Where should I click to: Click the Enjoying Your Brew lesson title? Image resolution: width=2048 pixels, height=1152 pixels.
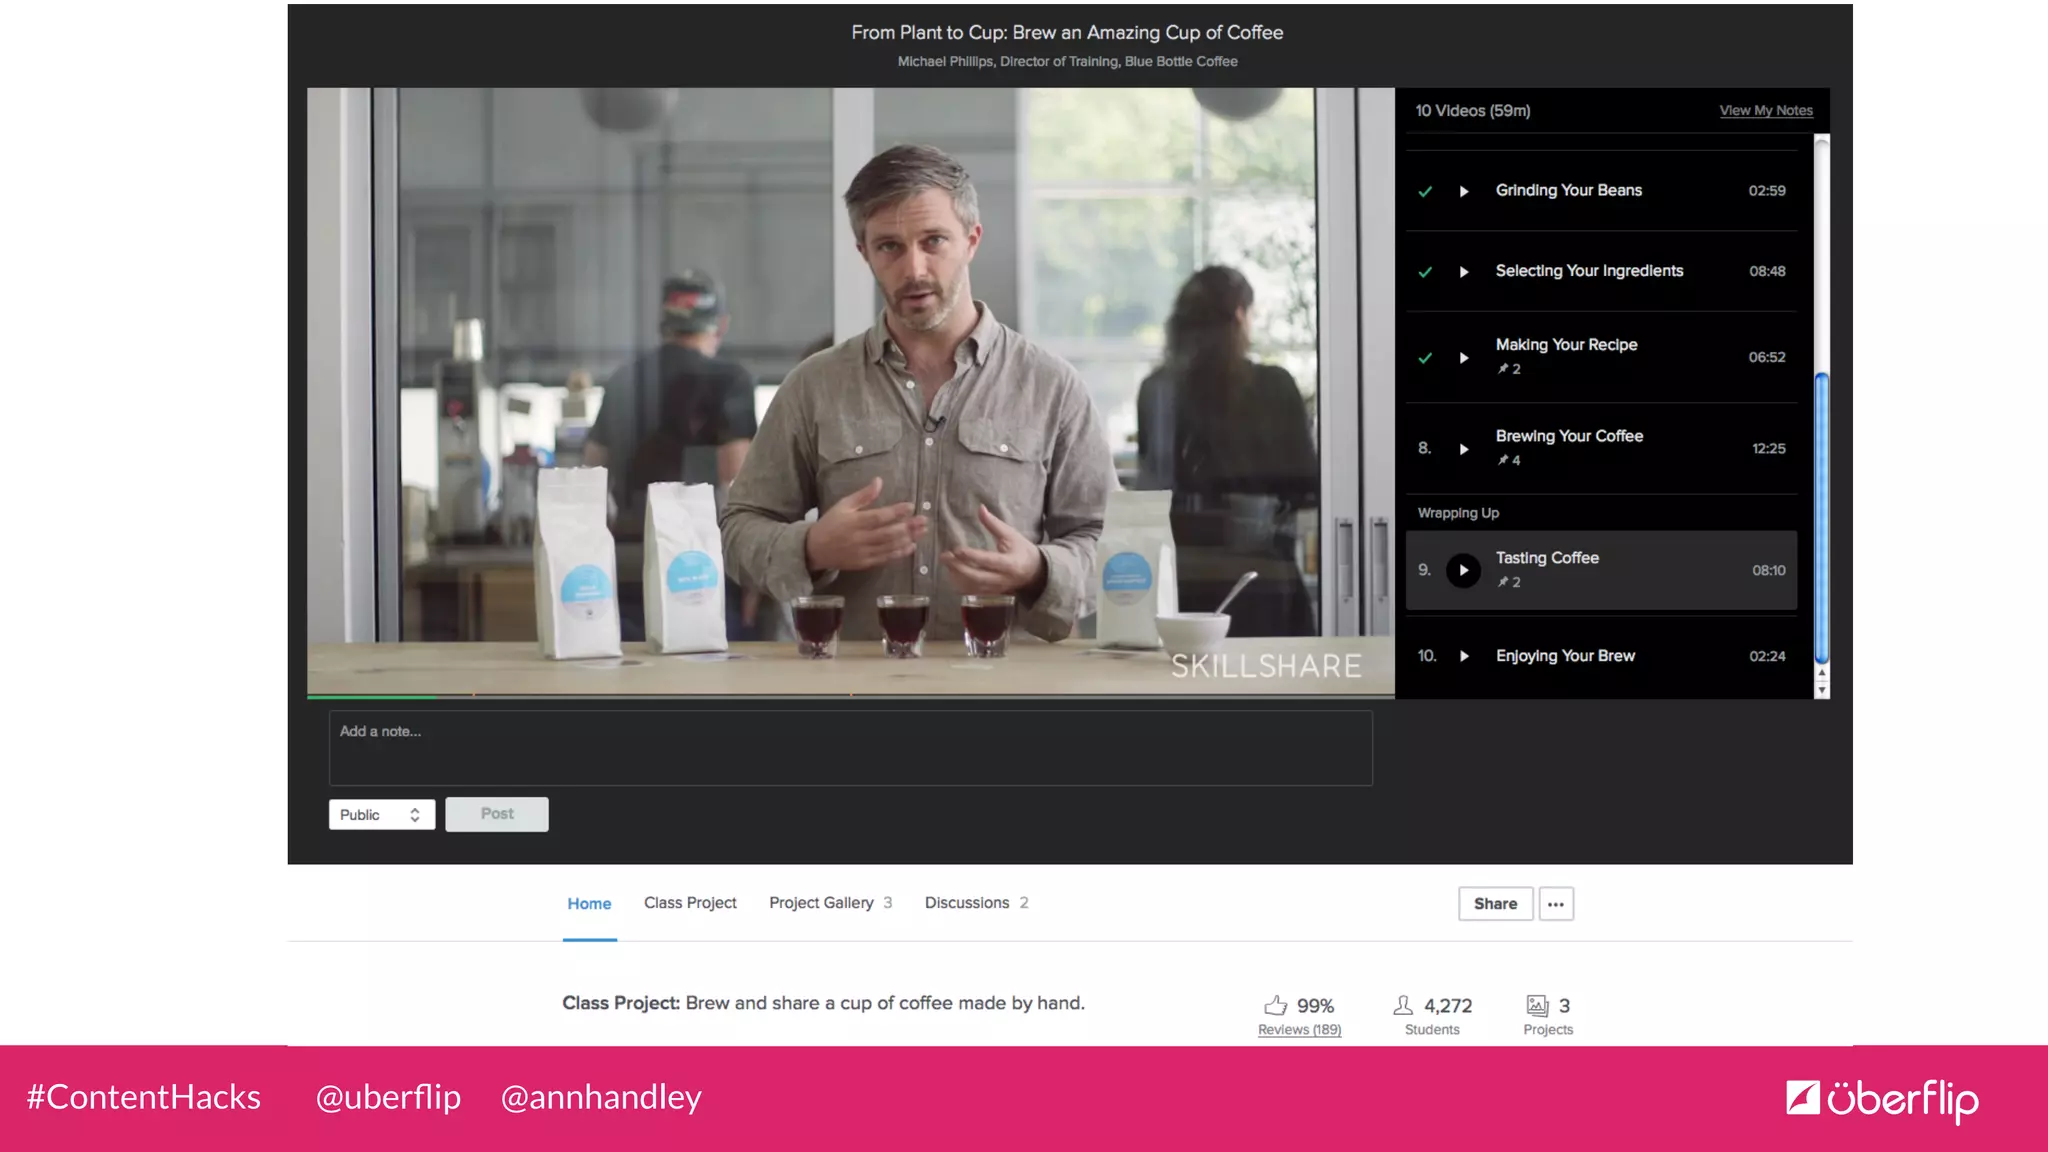1565,656
